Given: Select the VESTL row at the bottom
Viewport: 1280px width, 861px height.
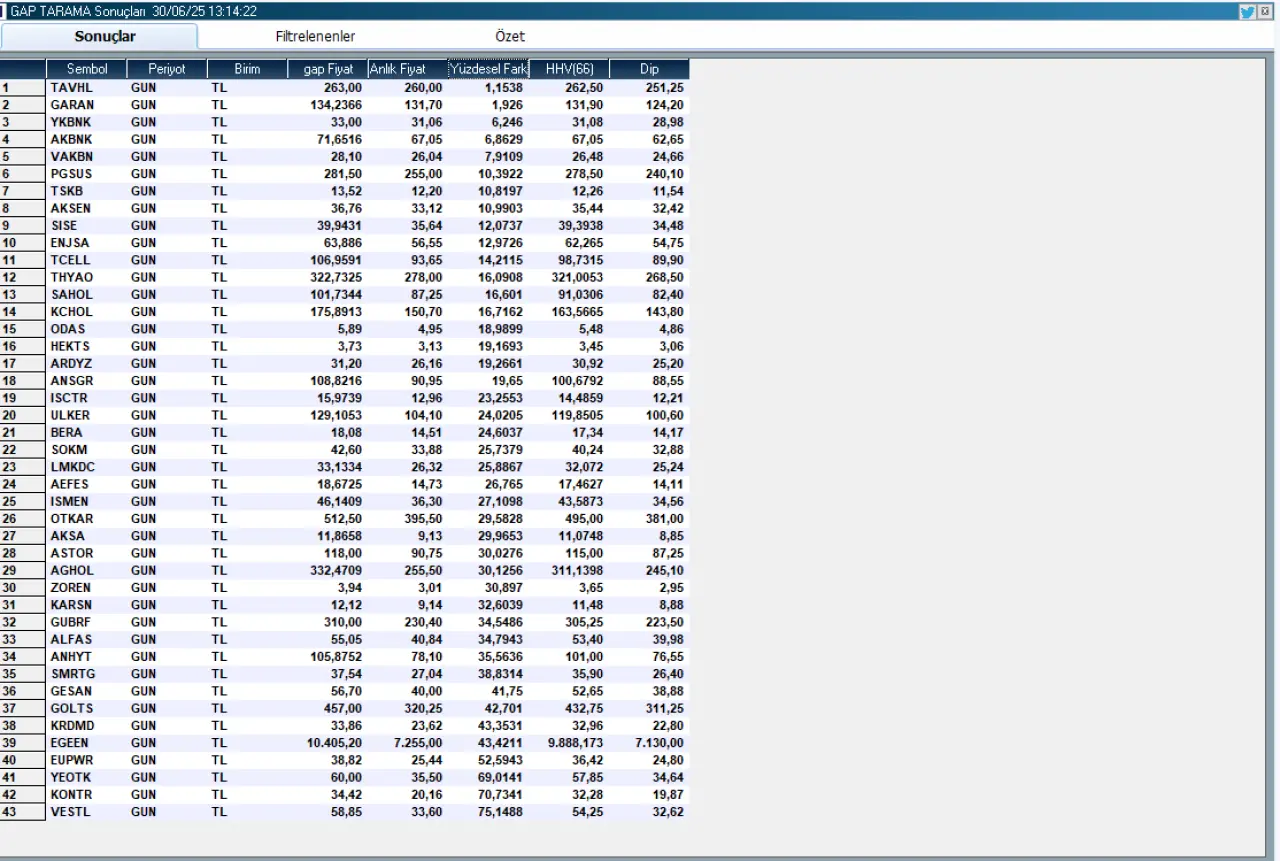Looking at the screenshot, I should point(70,812).
